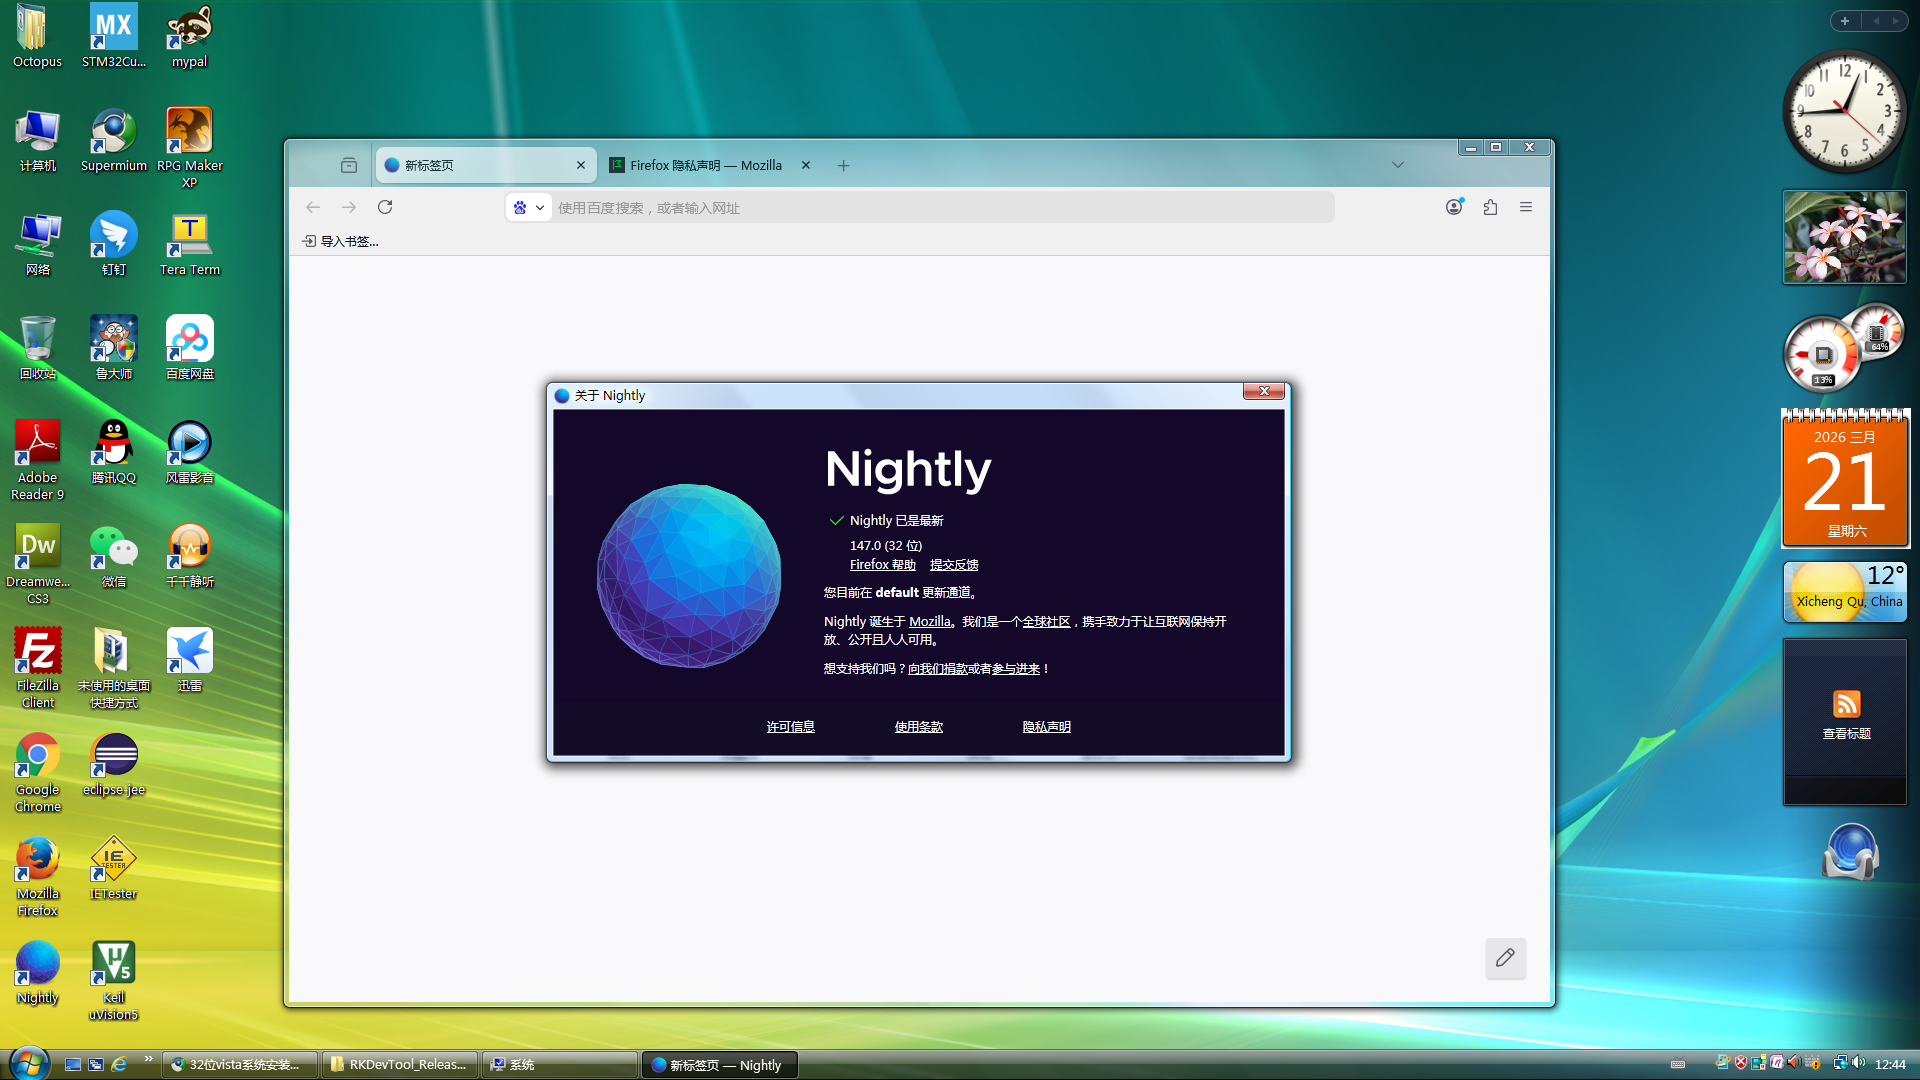The height and width of the screenshot is (1080, 1920).
Task: Open the Firefox 帮助 link
Action: click(x=882, y=565)
